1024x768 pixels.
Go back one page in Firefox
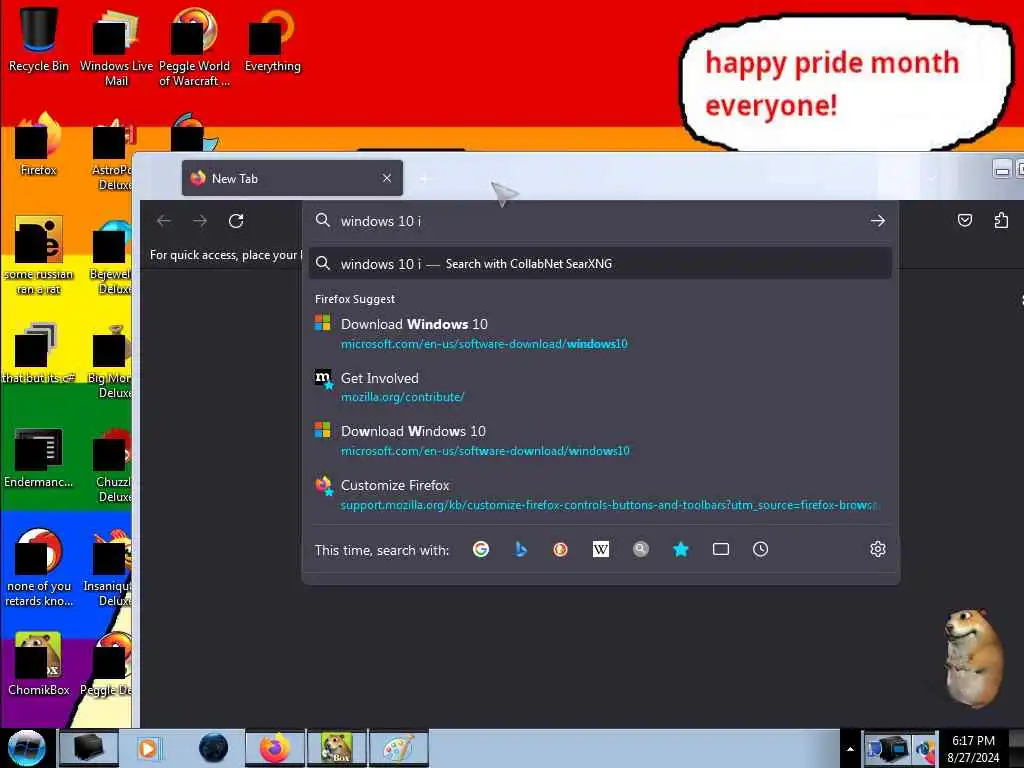tap(164, 221)
